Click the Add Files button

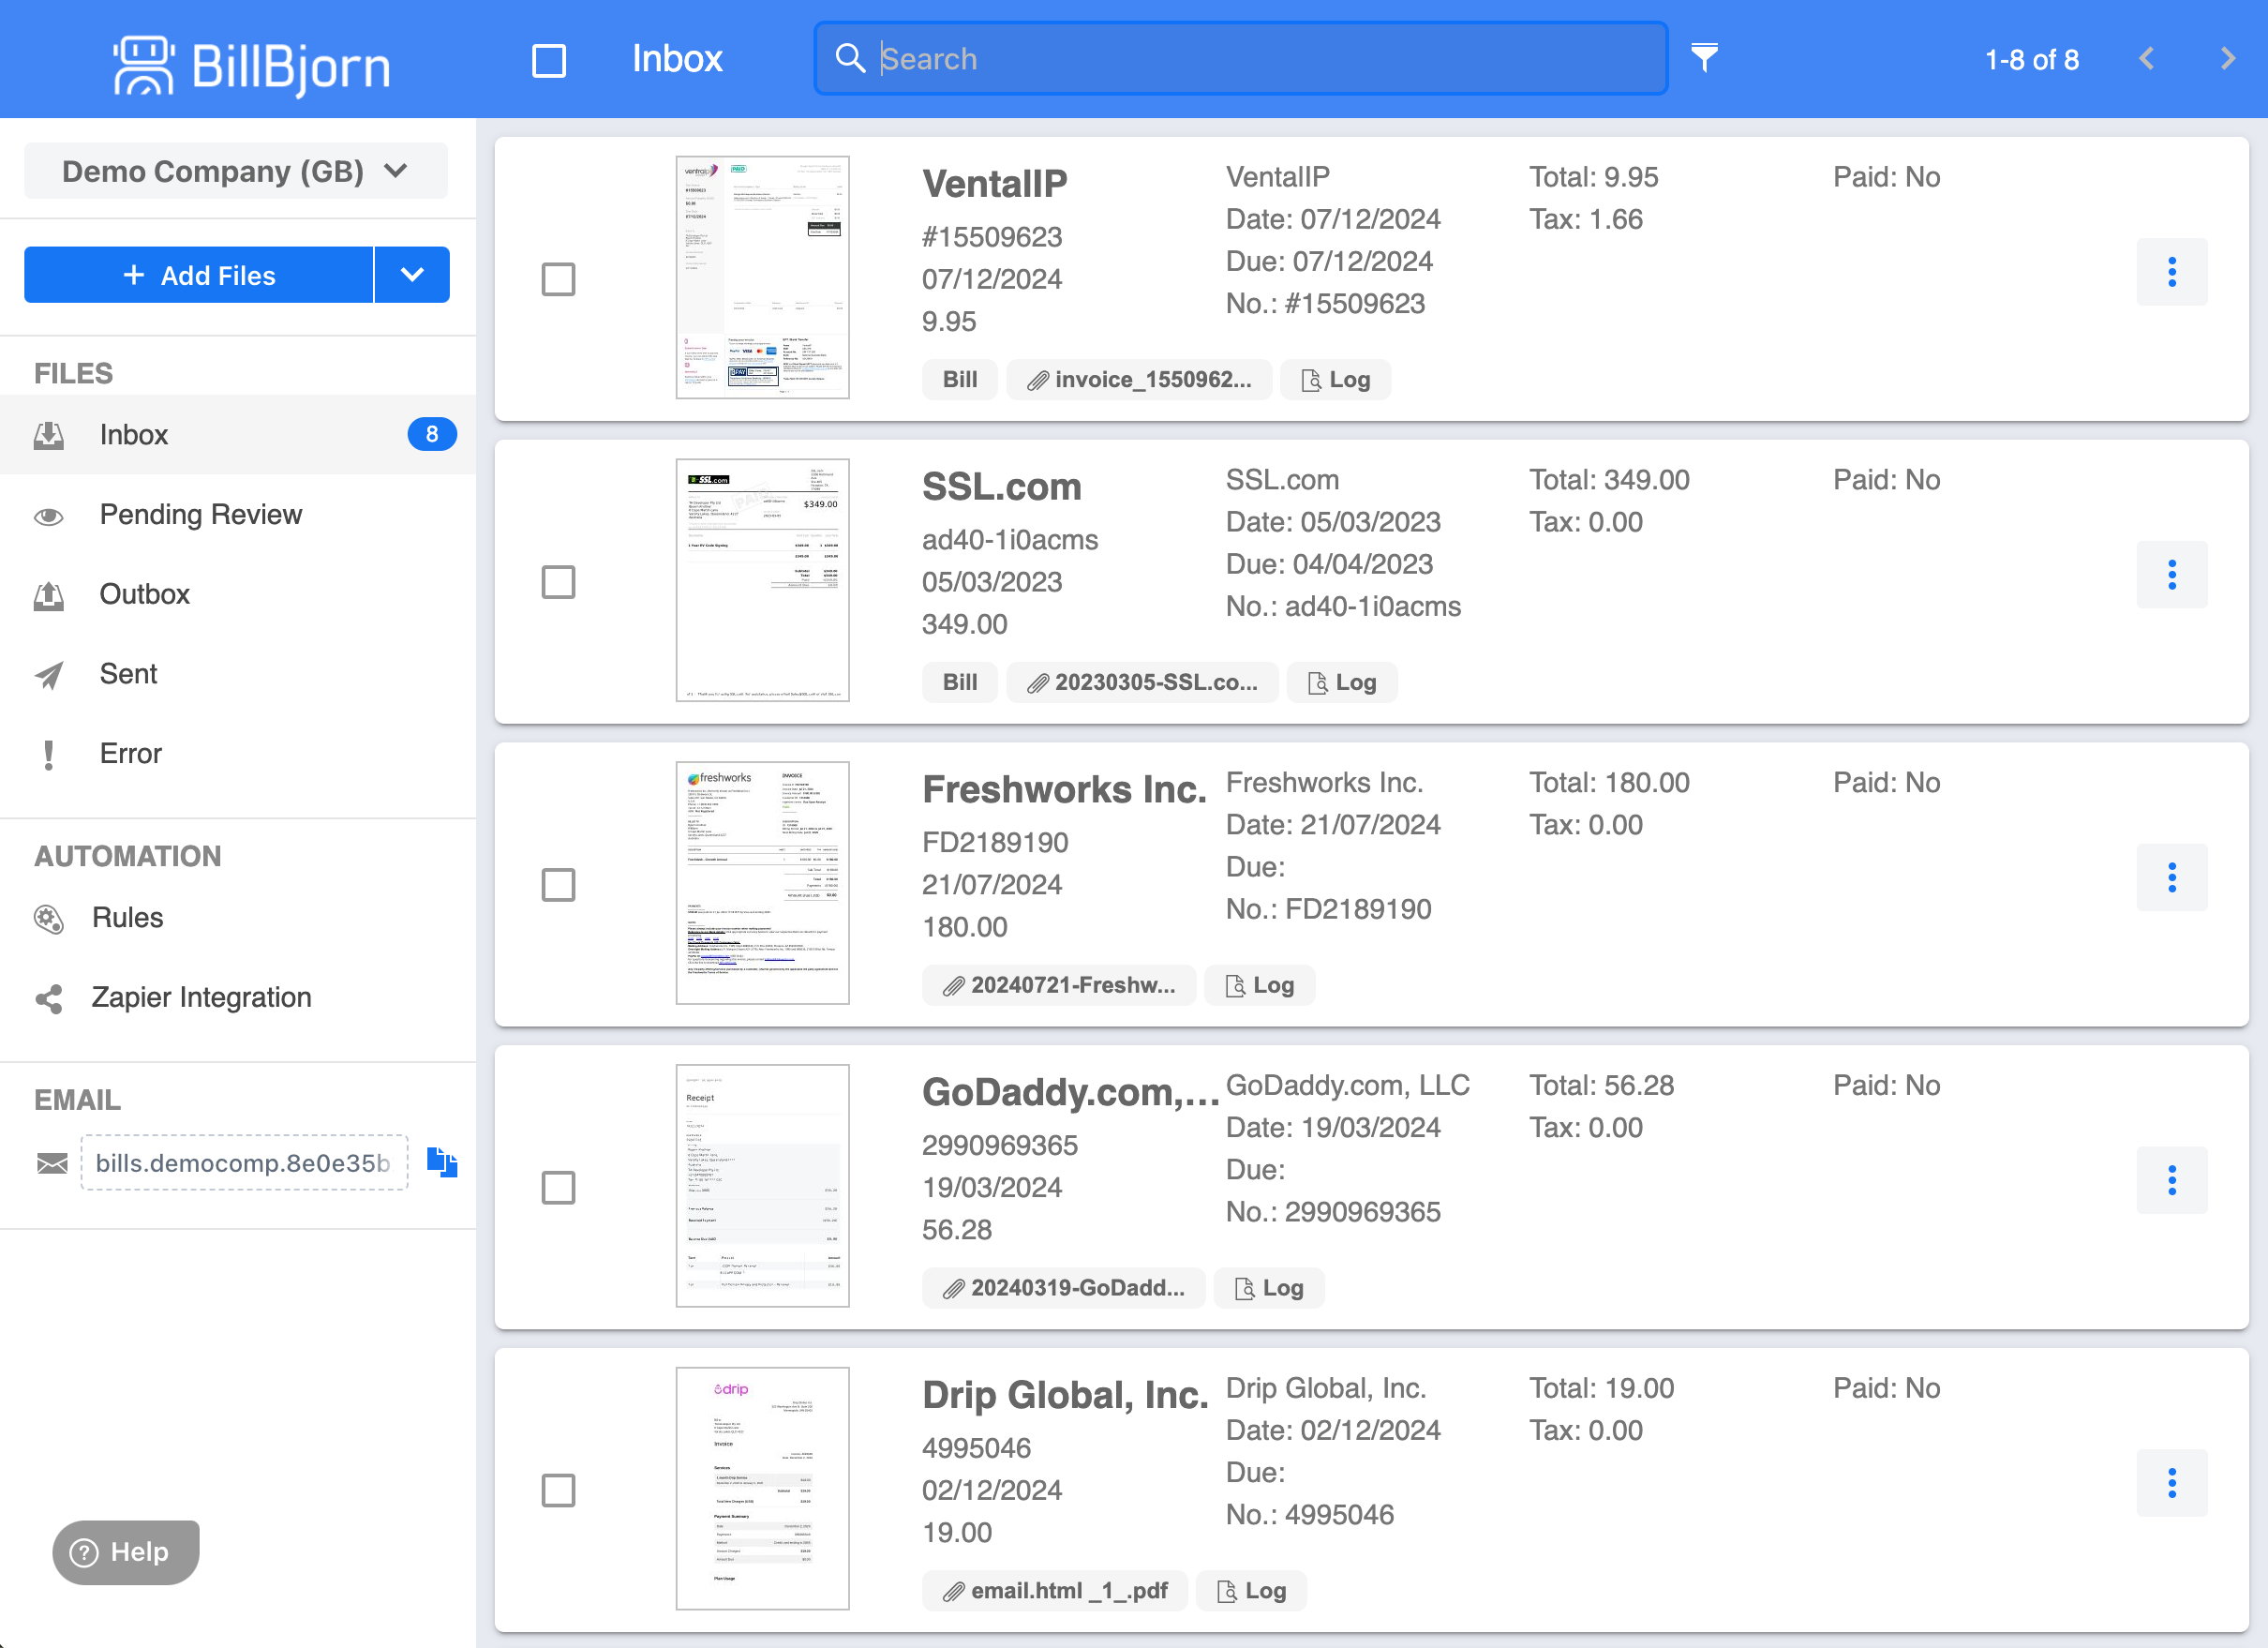point(199,274)
